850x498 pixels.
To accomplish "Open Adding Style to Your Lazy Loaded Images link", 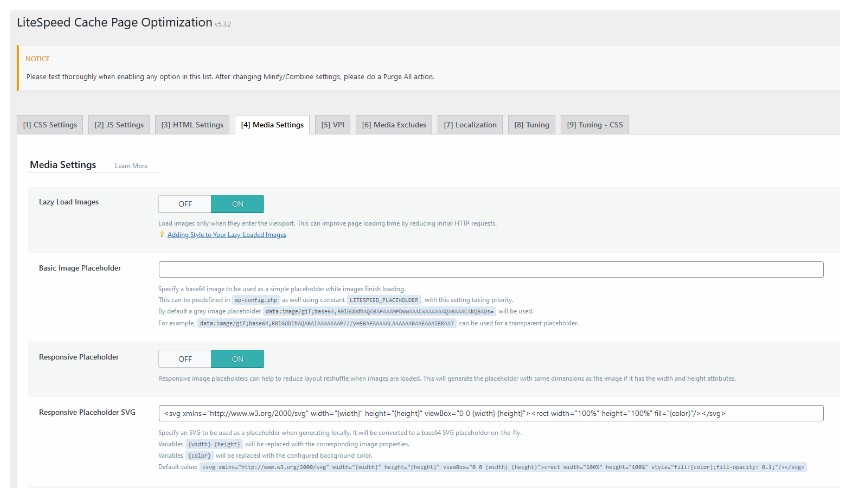I will tap(227, 235).
